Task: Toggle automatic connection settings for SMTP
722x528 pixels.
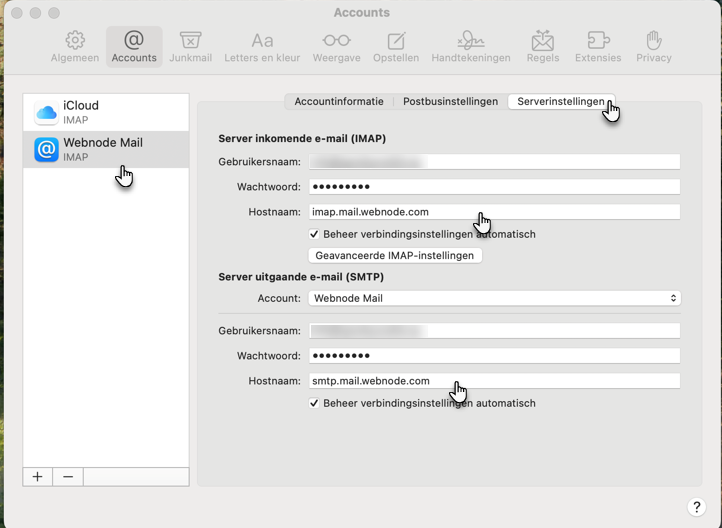Action: pos(314,403)
